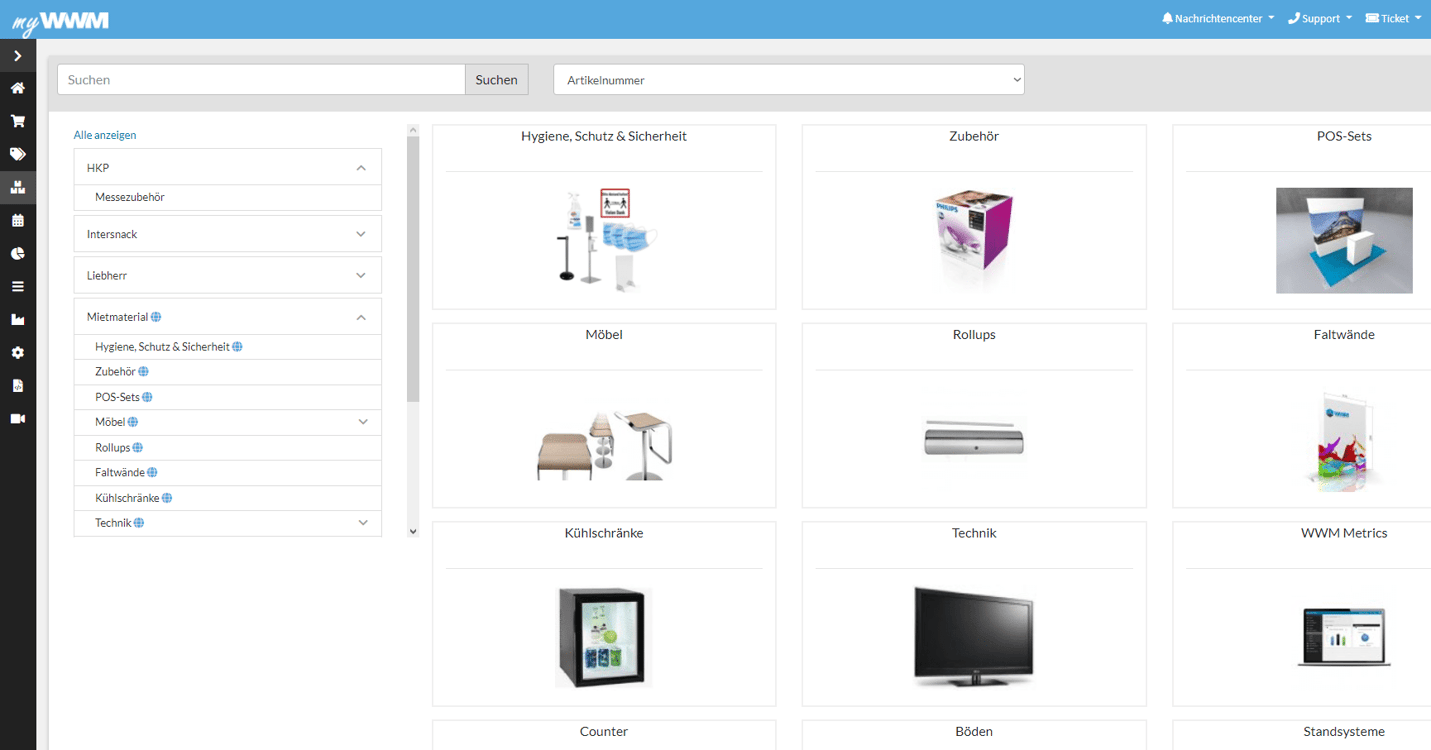Select the shopping cart icon
Image resolution: width=1431 pixels, height=750 pixels.
(x=17, y=120)
